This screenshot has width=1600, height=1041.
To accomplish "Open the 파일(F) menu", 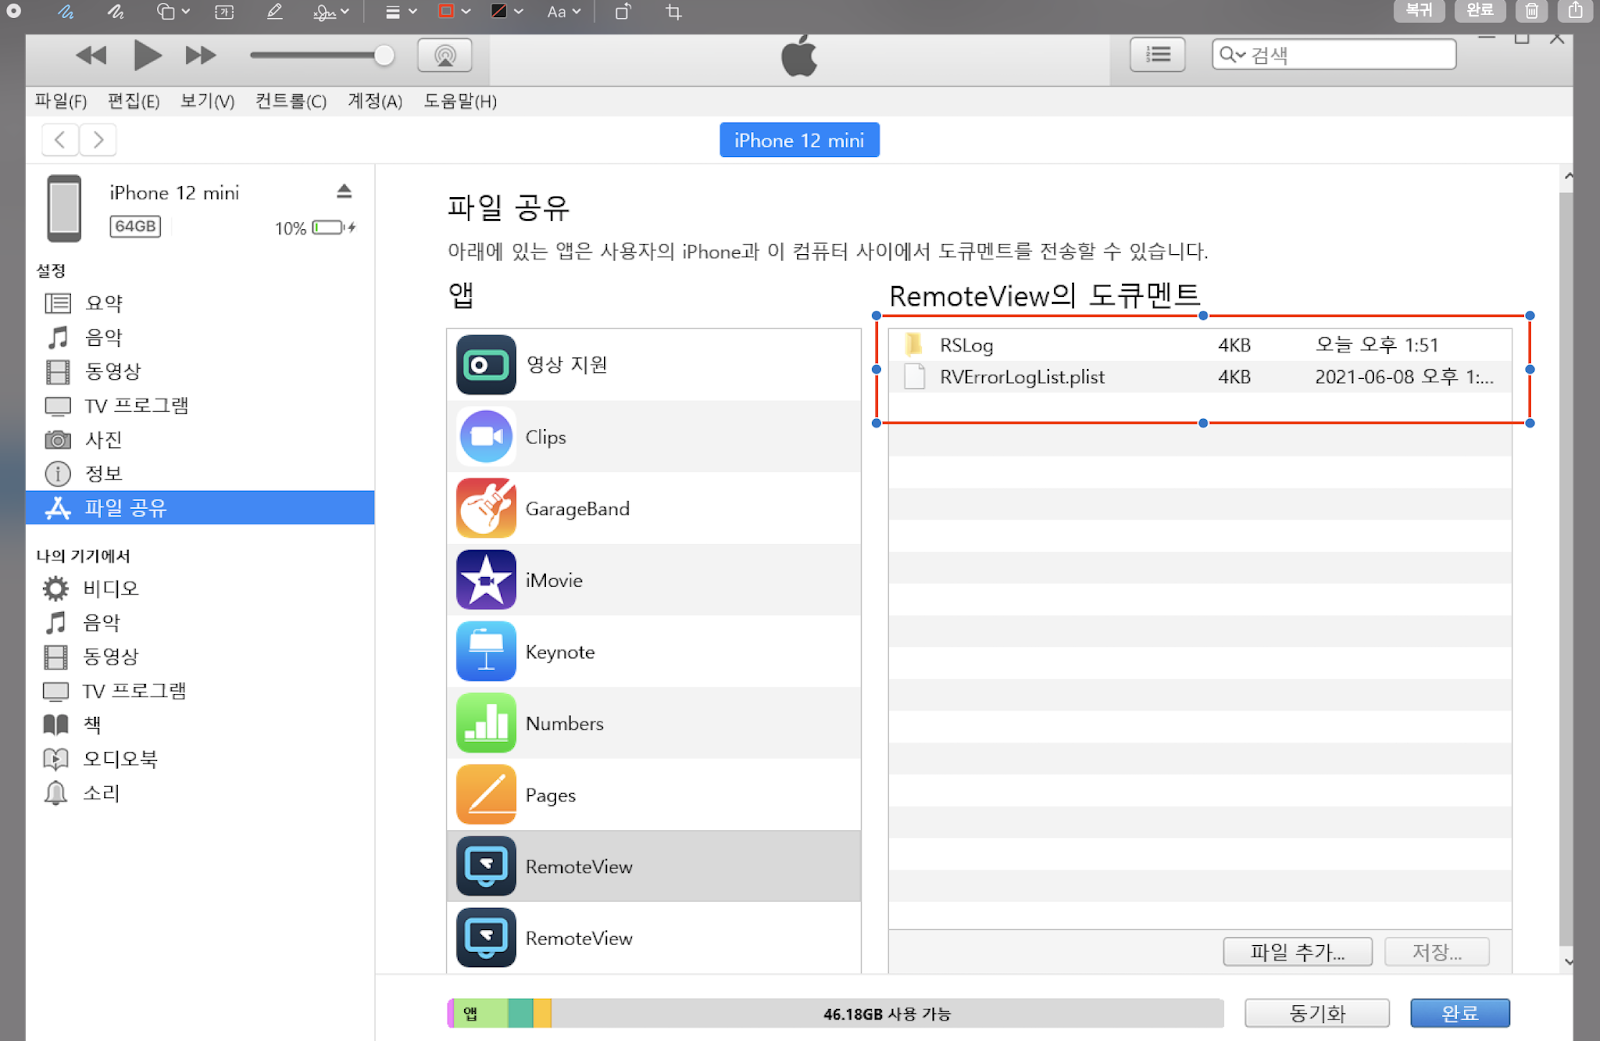I will [61, 101].
